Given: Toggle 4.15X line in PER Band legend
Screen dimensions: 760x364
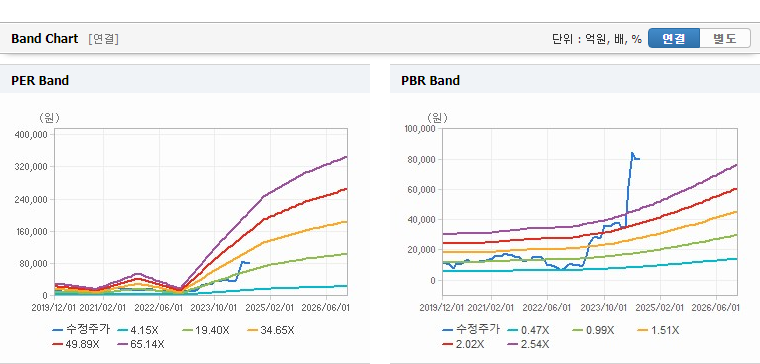Looking at the screenshot, I should (x=138, y=330).
